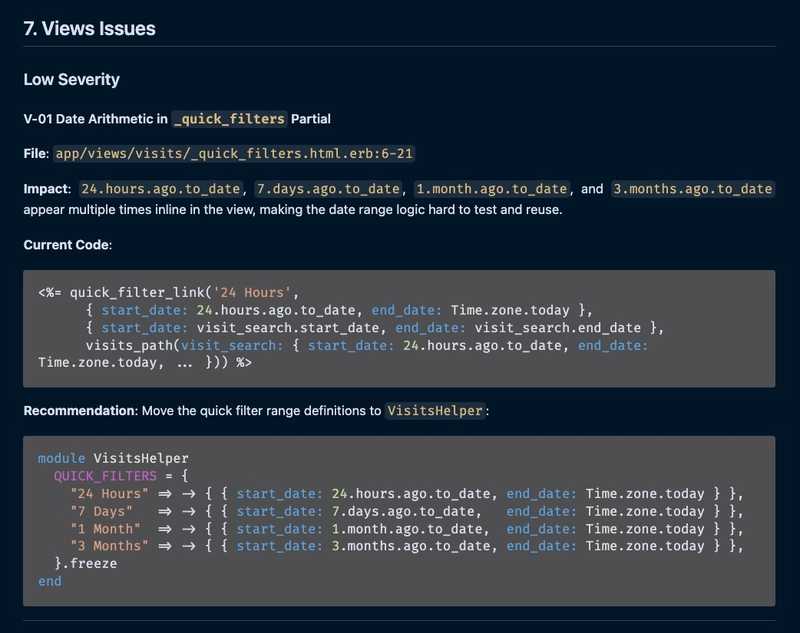Click the 'V-01 Date Arithmetic in' text
The height and width of the screenshot is (633, 800).
(x=95, y=119)
